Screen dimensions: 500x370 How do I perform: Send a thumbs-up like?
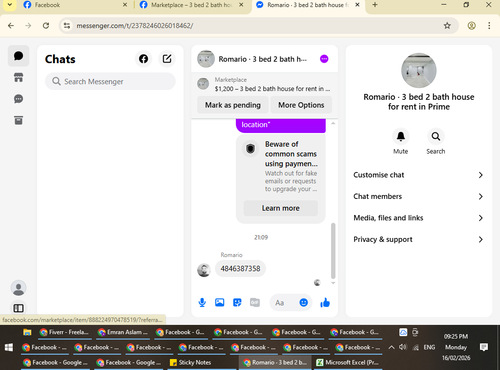click(x=325, y=302)
